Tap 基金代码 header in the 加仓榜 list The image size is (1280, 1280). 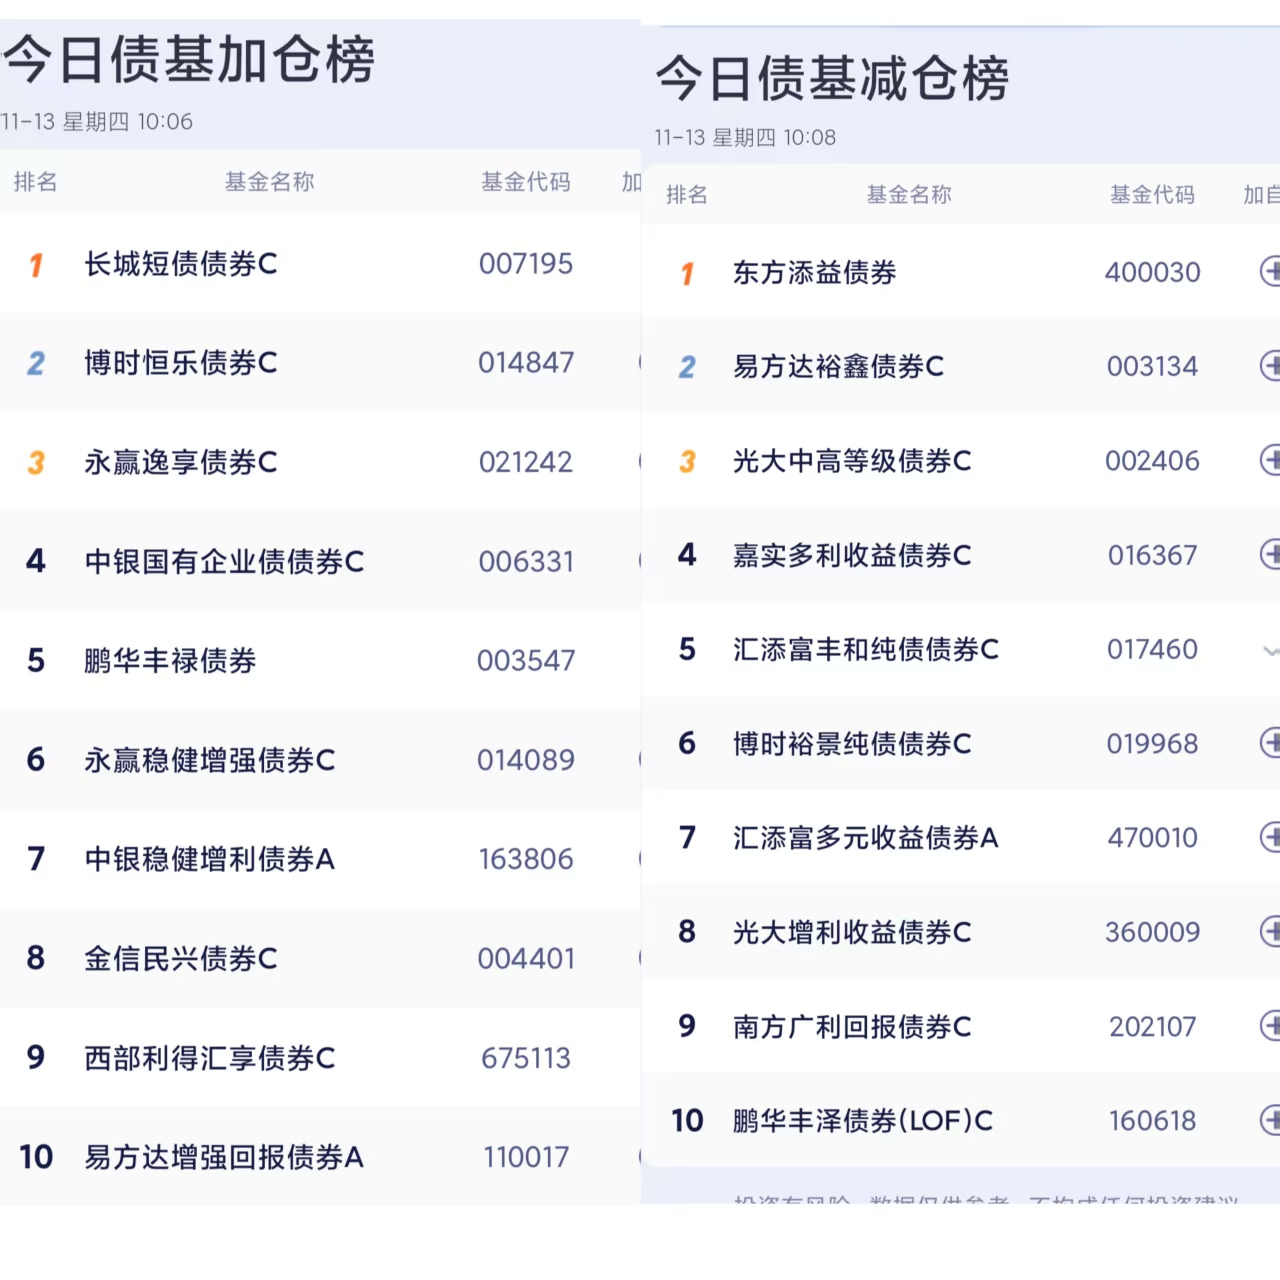pos(526,182)
